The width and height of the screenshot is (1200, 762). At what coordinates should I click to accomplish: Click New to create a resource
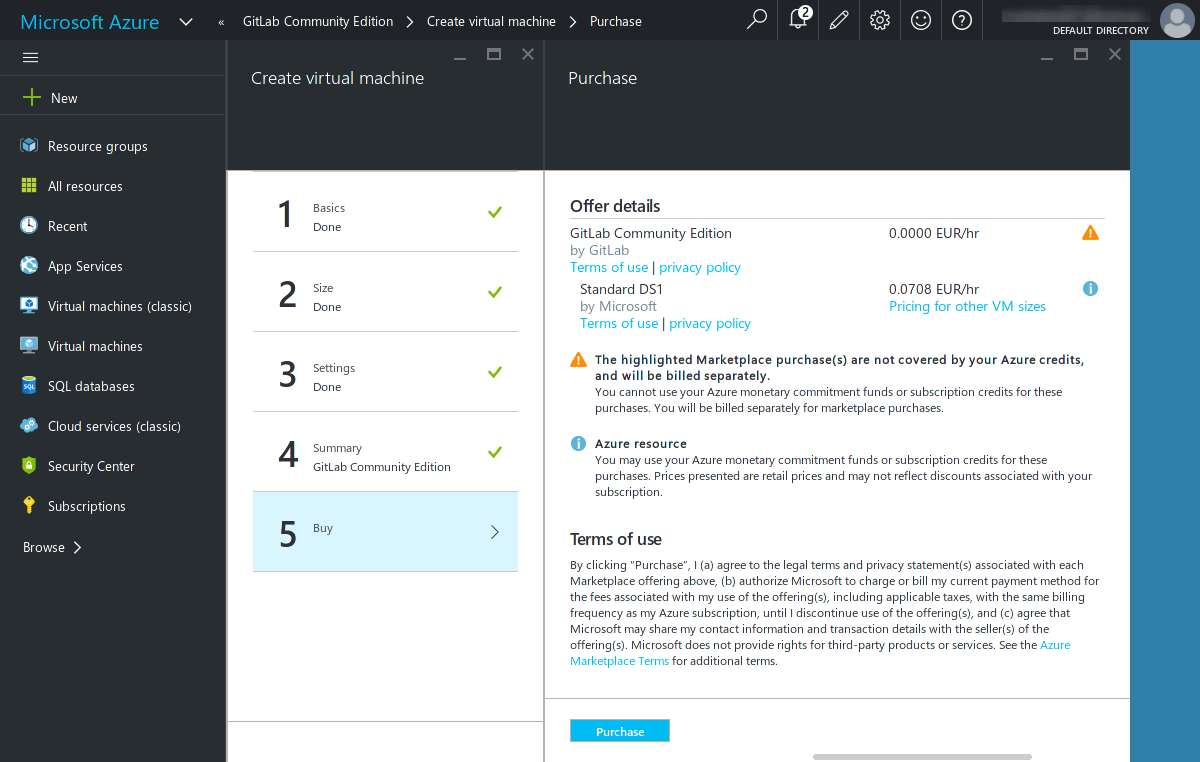click(52, 97)
